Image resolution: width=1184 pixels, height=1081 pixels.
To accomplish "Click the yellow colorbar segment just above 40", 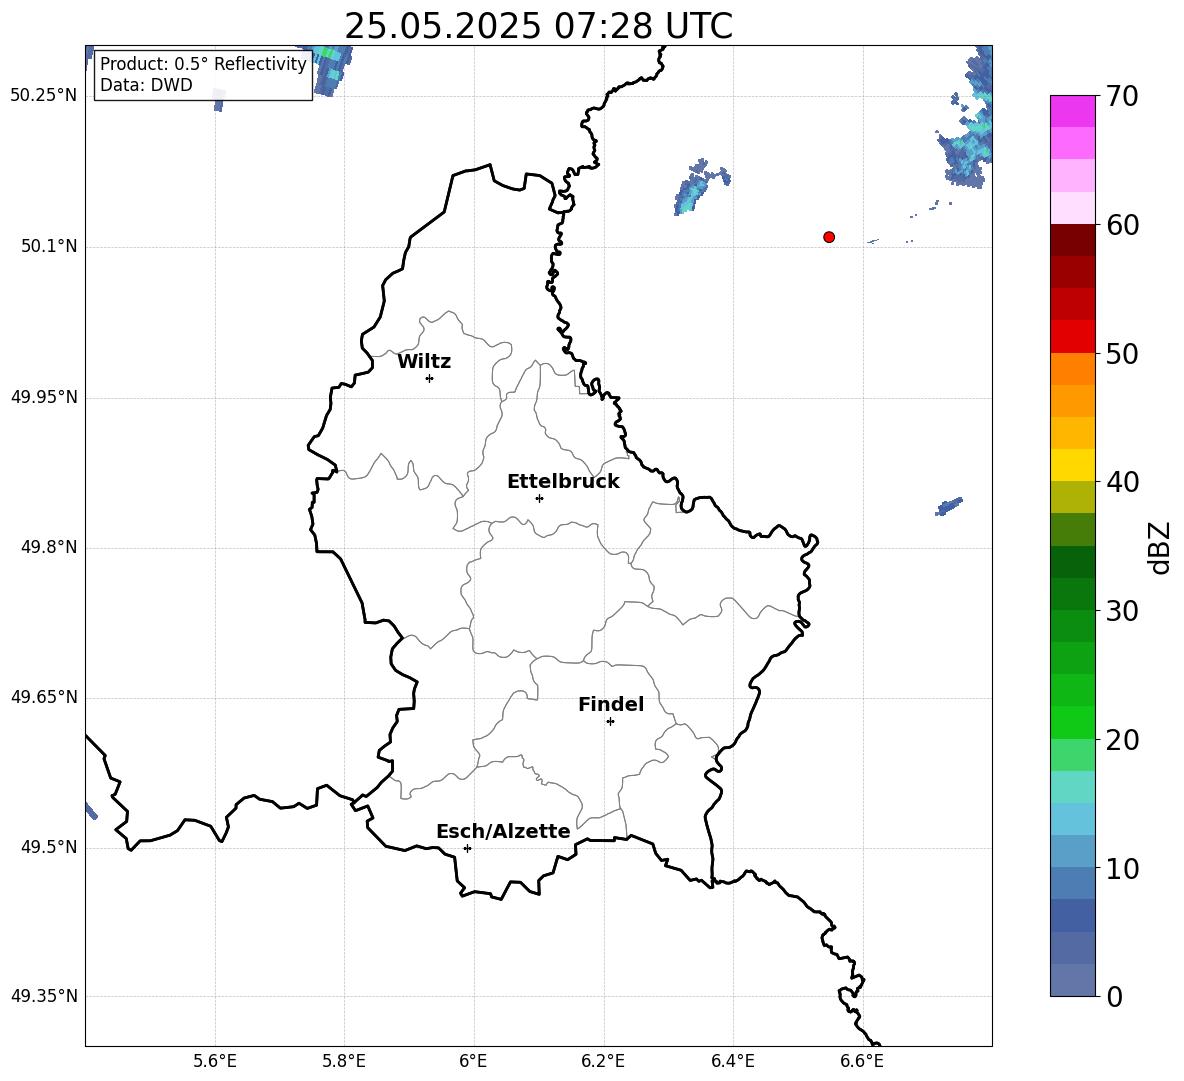I will tap(1073, 465).
